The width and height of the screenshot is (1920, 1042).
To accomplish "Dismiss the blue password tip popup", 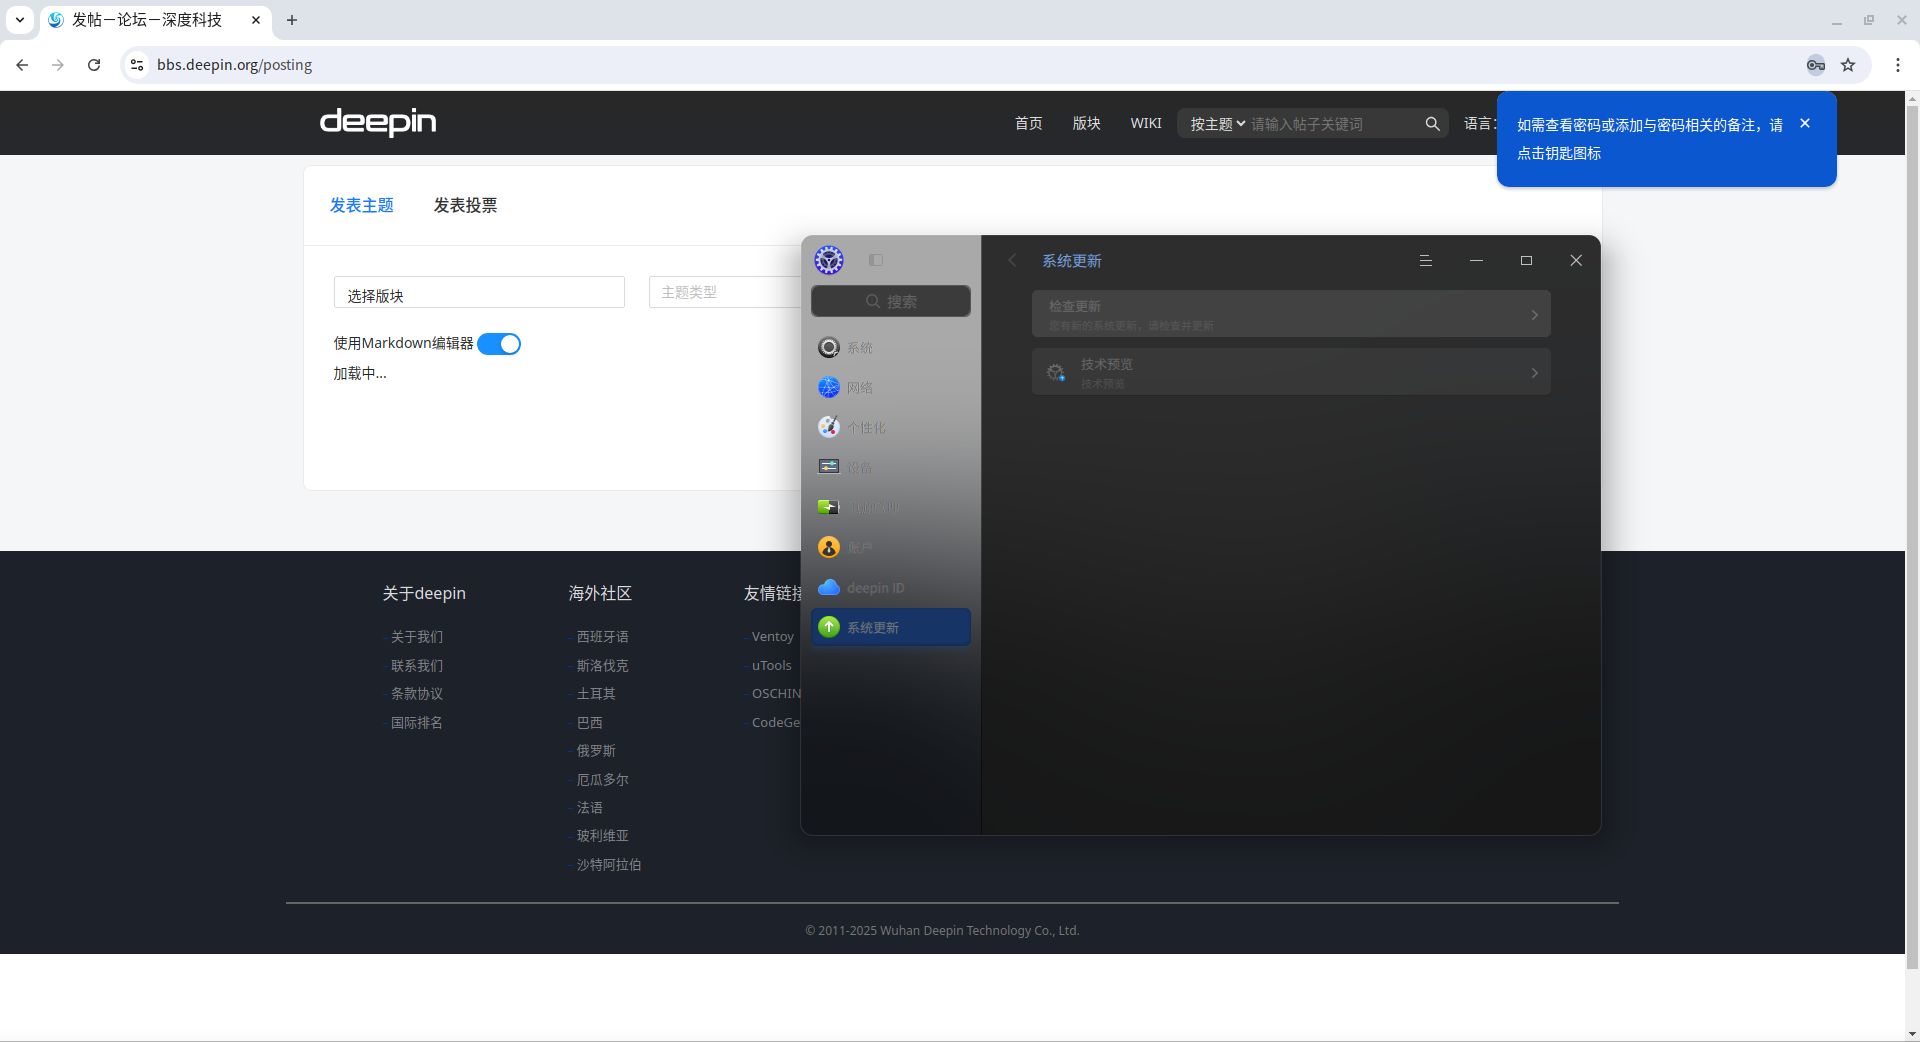I will 1805,123.
